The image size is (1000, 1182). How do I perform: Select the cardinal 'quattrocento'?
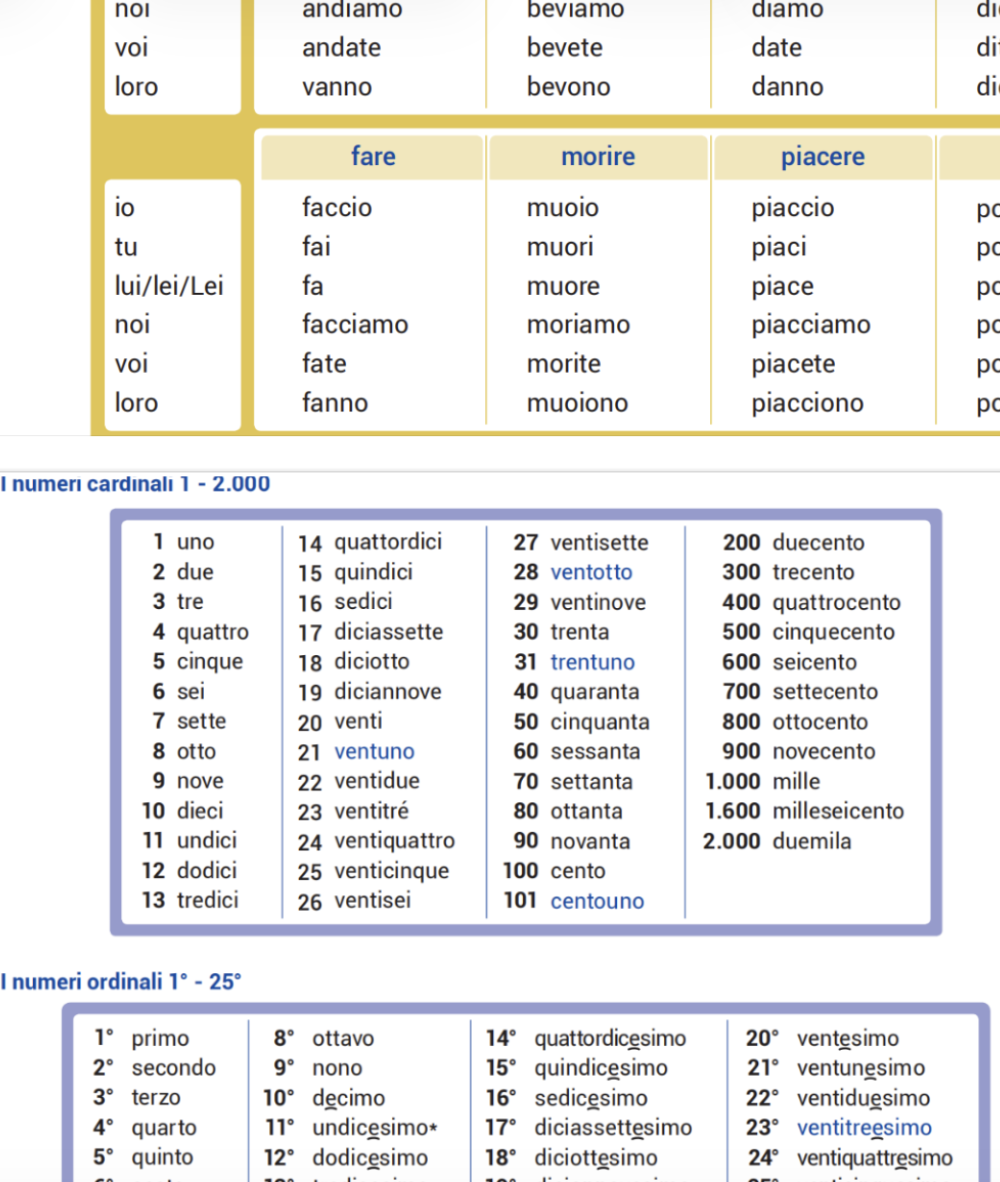pos(836,602)
